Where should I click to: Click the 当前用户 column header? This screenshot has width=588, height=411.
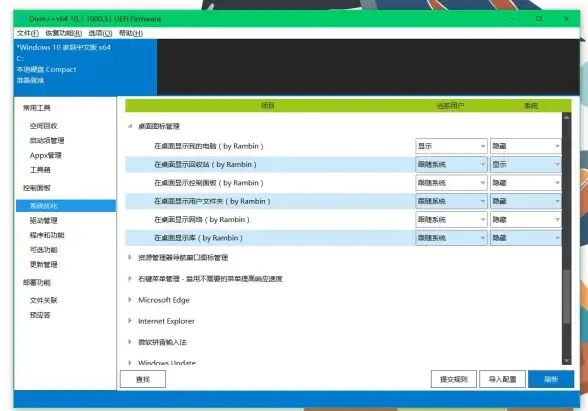coord(450,106)
